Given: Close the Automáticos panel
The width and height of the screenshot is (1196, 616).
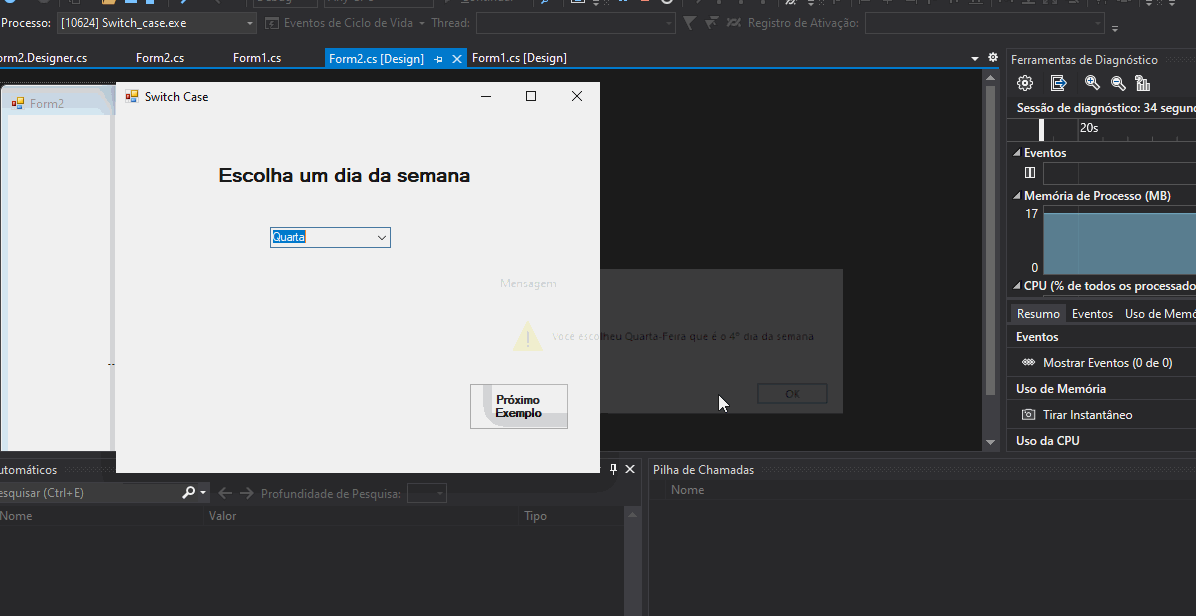Looking at the screenshot, I should 630,470.
